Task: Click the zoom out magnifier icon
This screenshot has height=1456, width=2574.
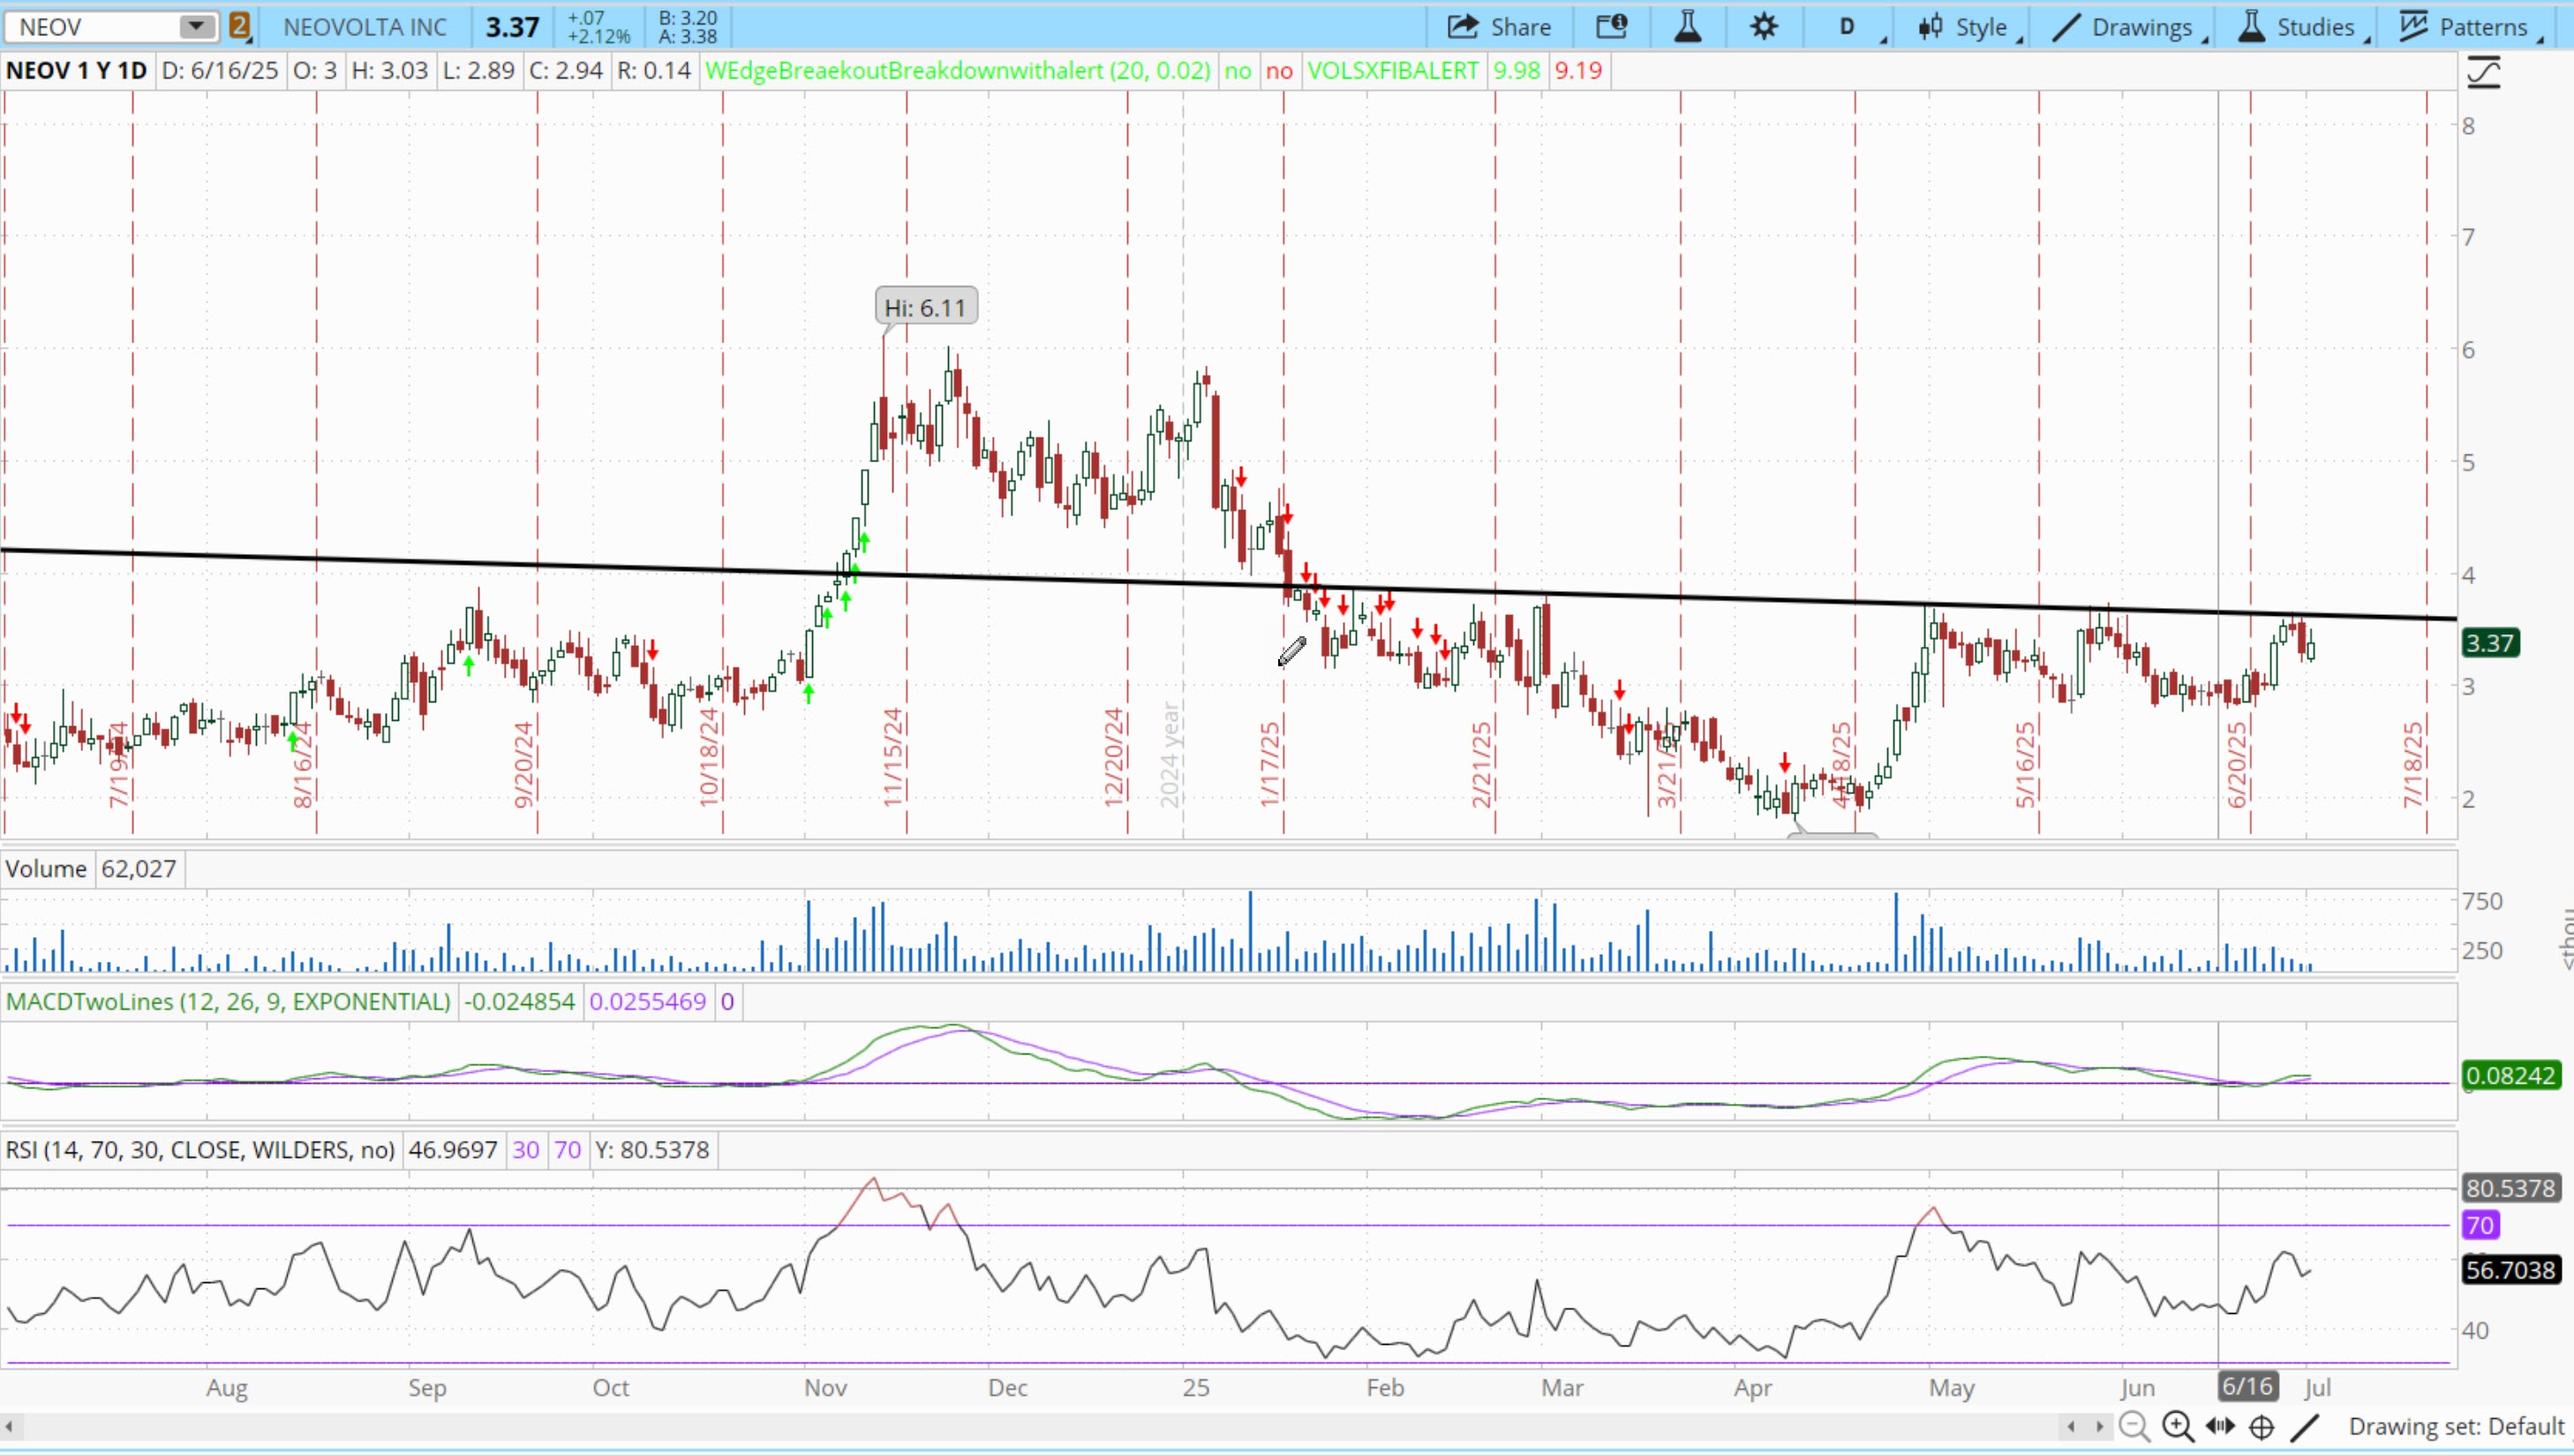Action: pyautogui.click(x=2133, y=1426)
